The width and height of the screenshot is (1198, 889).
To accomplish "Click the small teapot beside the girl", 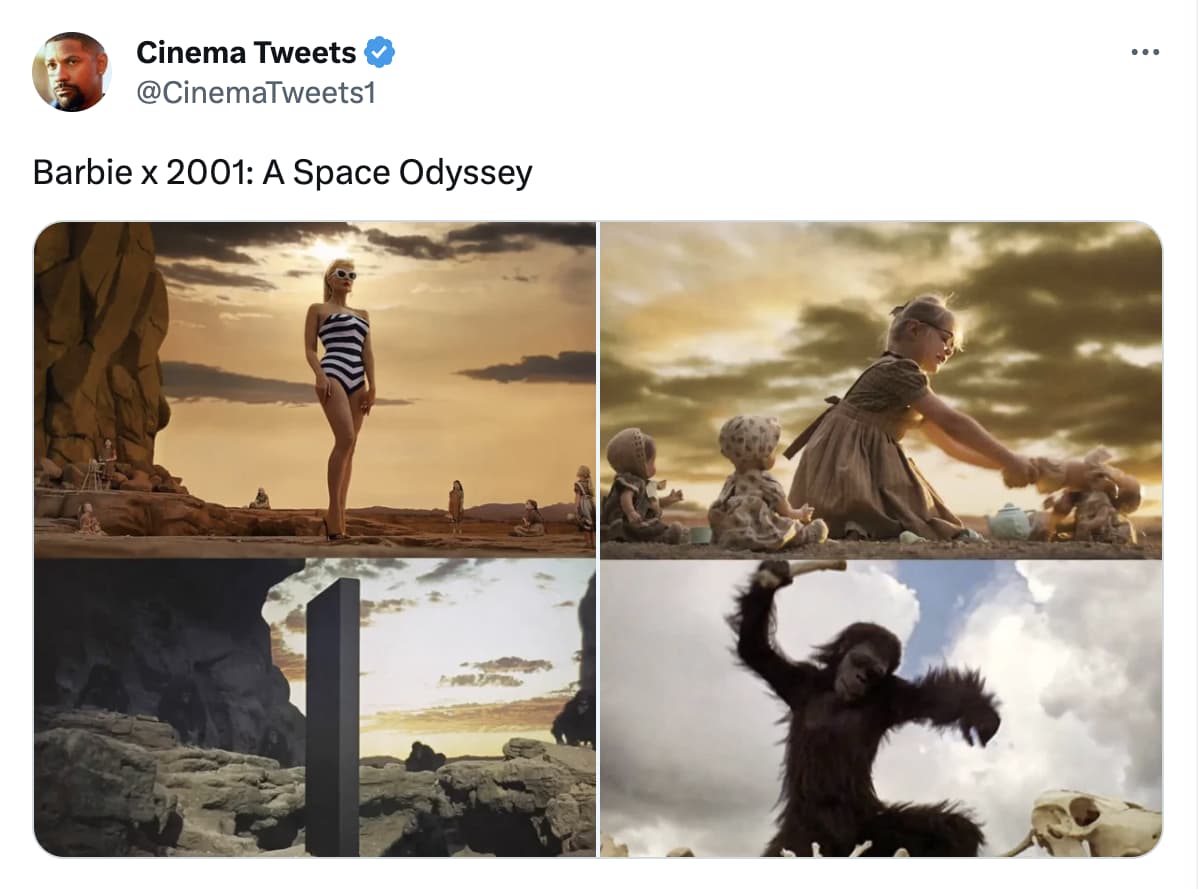I will [x=1013, y=521].
